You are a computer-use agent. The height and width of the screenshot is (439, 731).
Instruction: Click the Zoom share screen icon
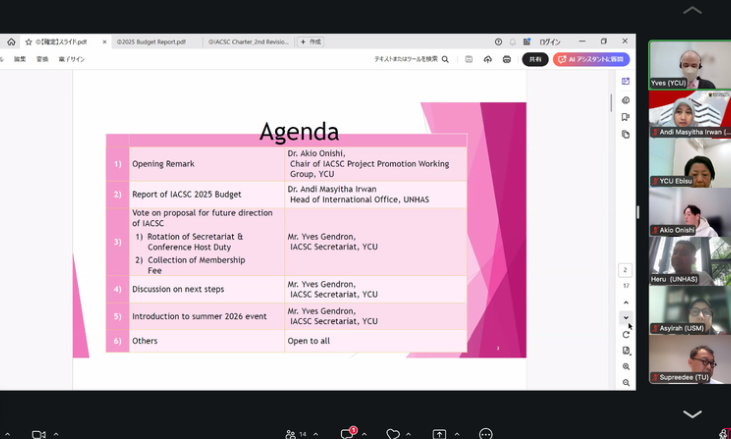439,434
